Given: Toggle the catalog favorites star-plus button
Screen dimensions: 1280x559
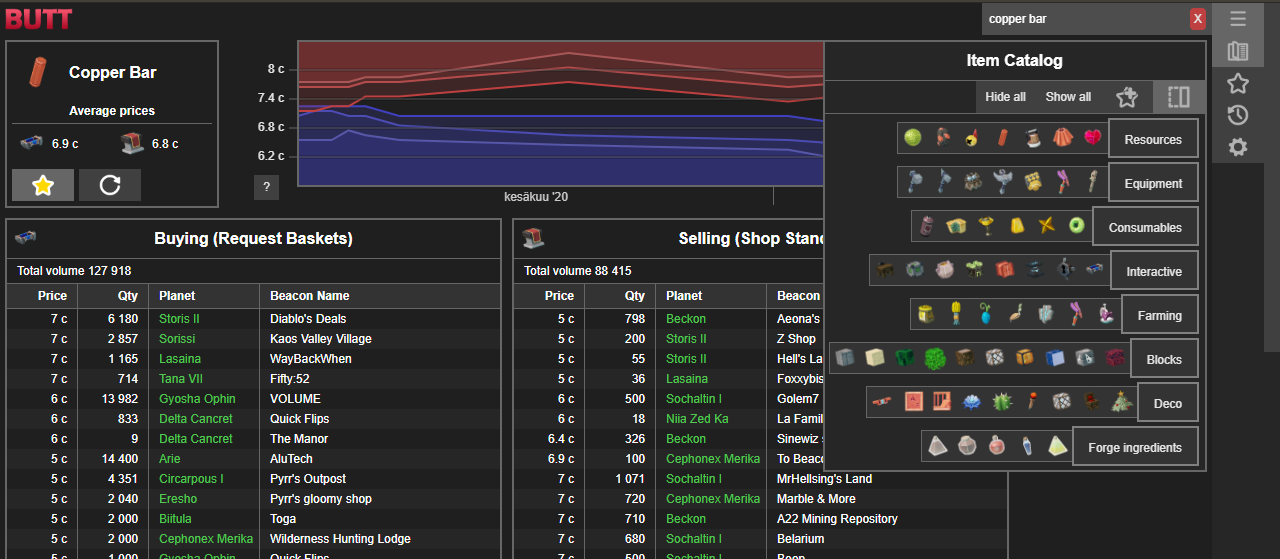Looking at the screenshot, I should point(1127,97).
